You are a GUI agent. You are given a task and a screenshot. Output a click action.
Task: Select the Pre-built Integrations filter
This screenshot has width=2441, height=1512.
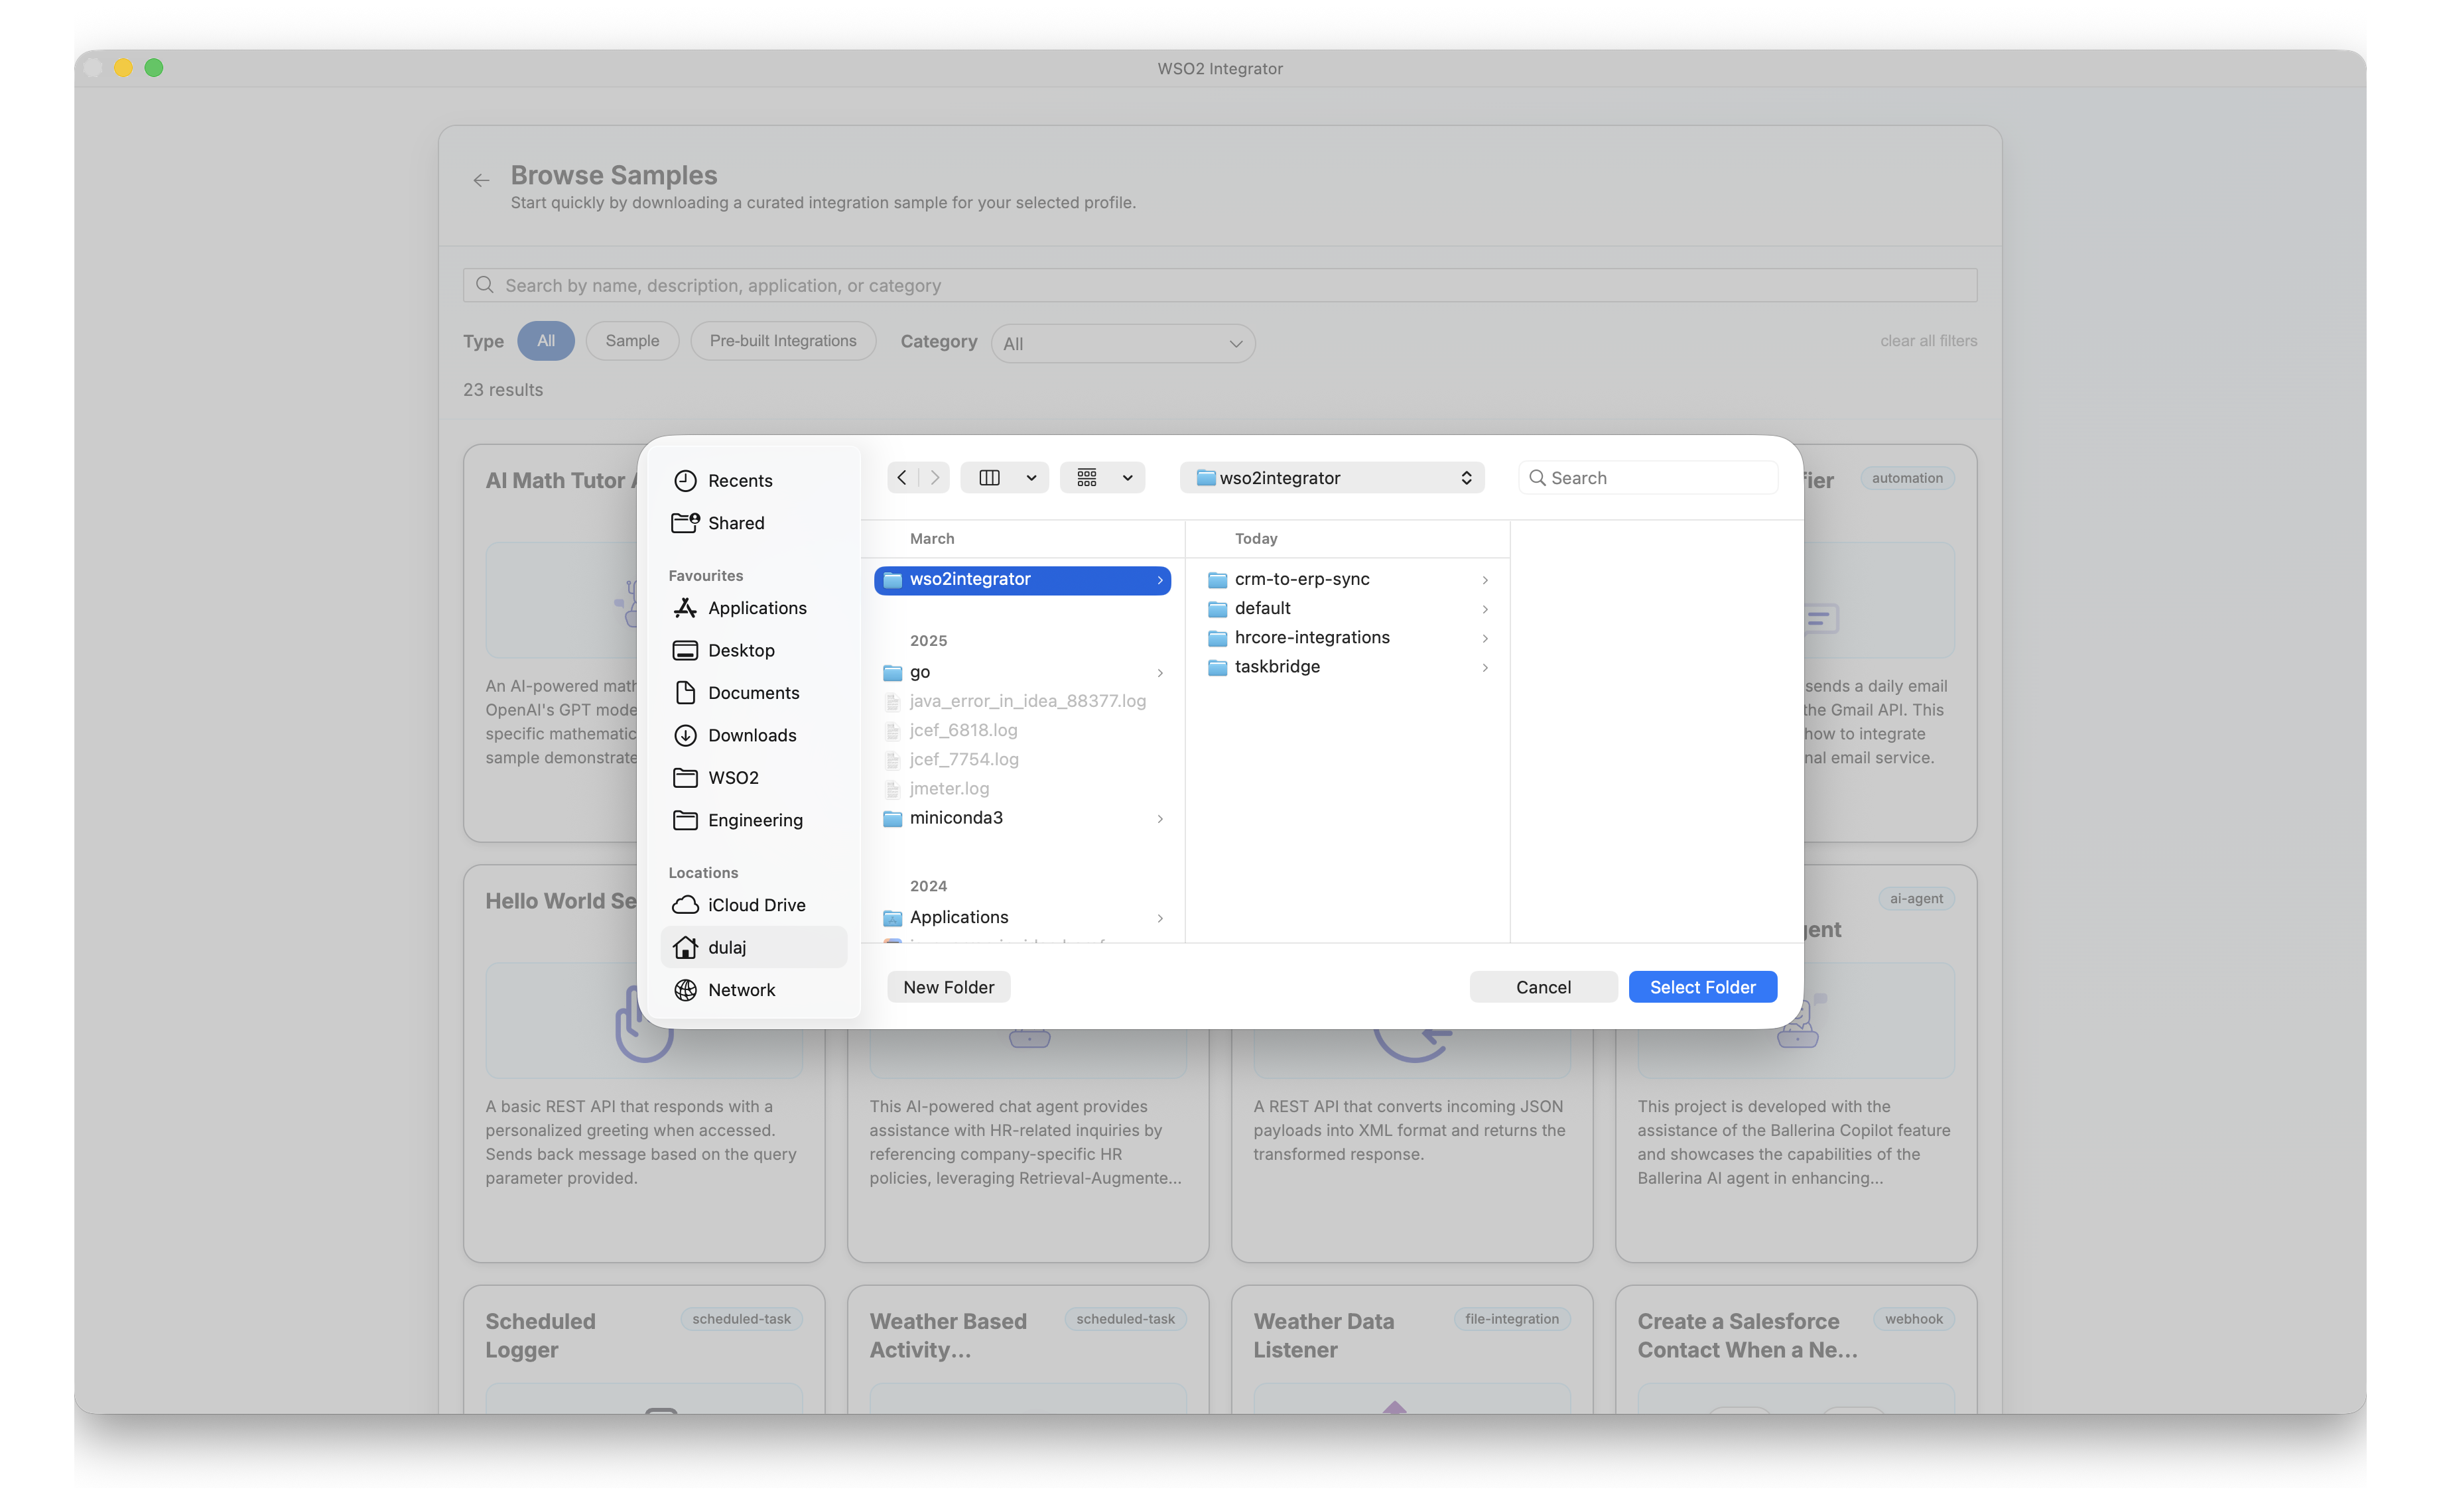(x=783, y=341)
